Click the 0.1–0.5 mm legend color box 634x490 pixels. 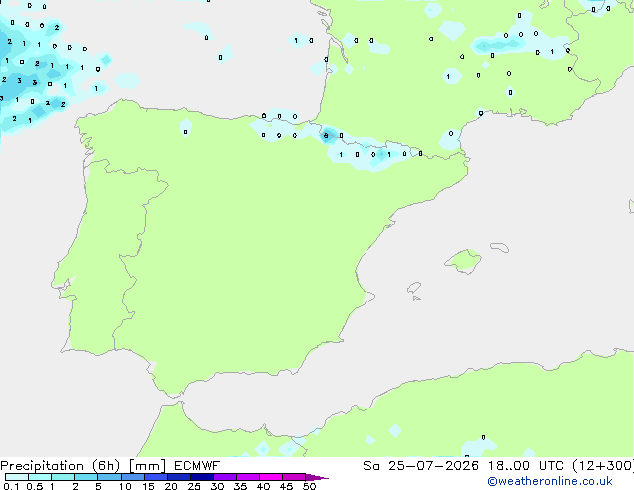point(17,477)
